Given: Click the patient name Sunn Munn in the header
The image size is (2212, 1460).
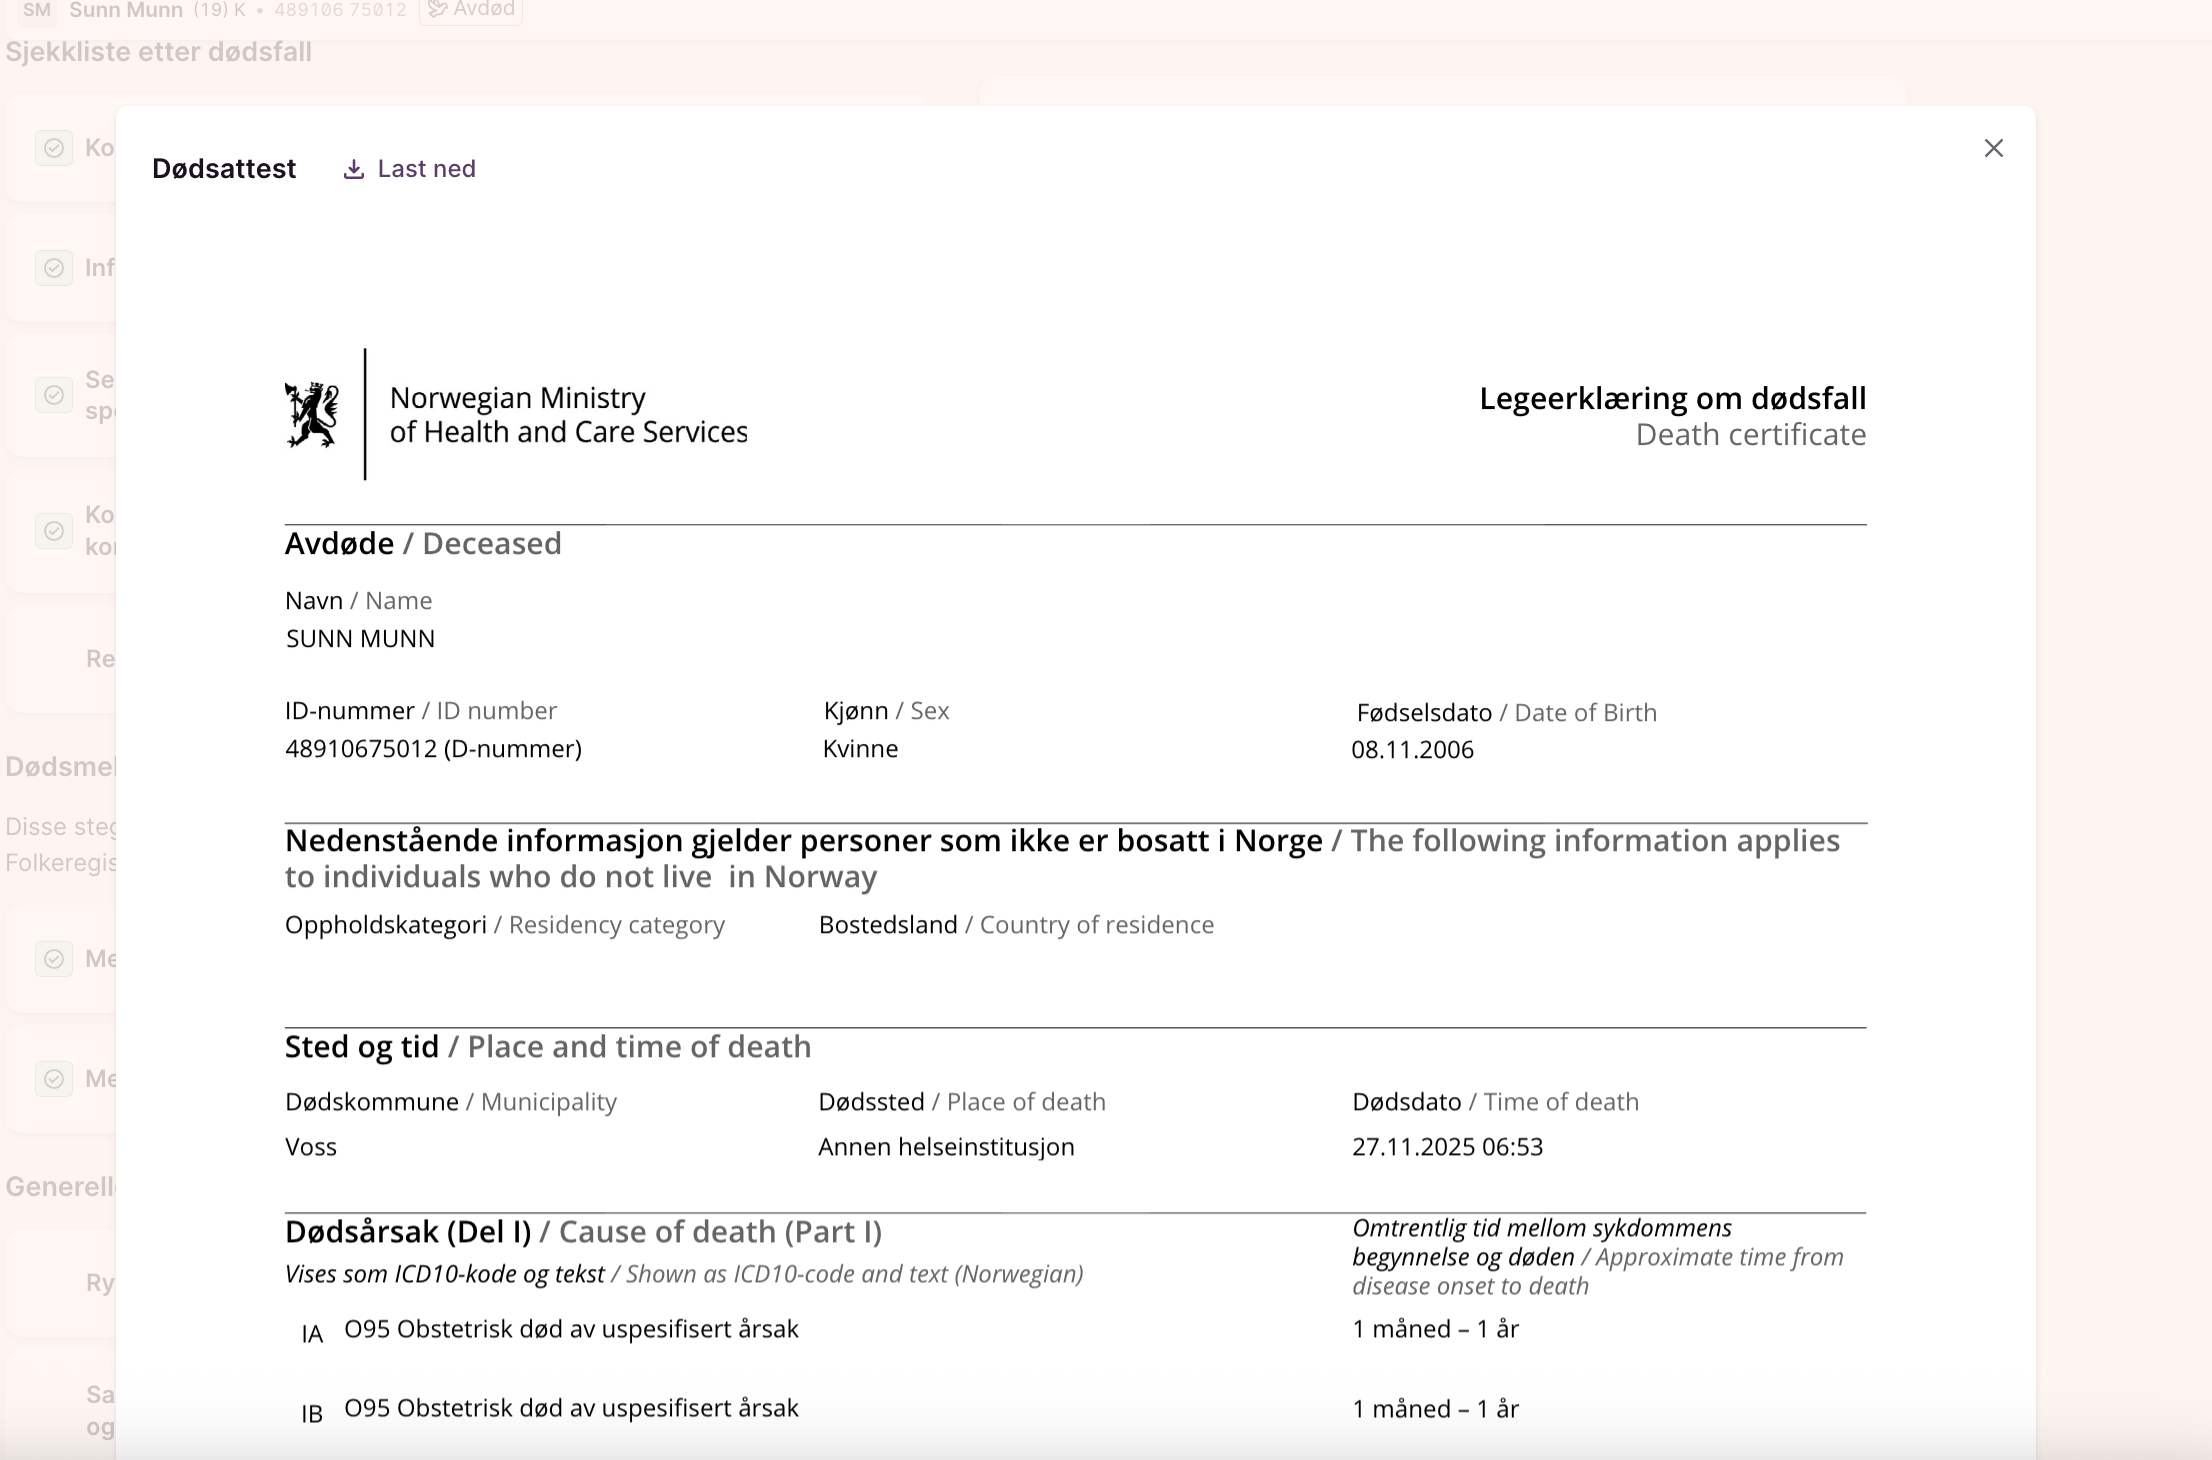Looking at the screenshot, I should (126, 10).
